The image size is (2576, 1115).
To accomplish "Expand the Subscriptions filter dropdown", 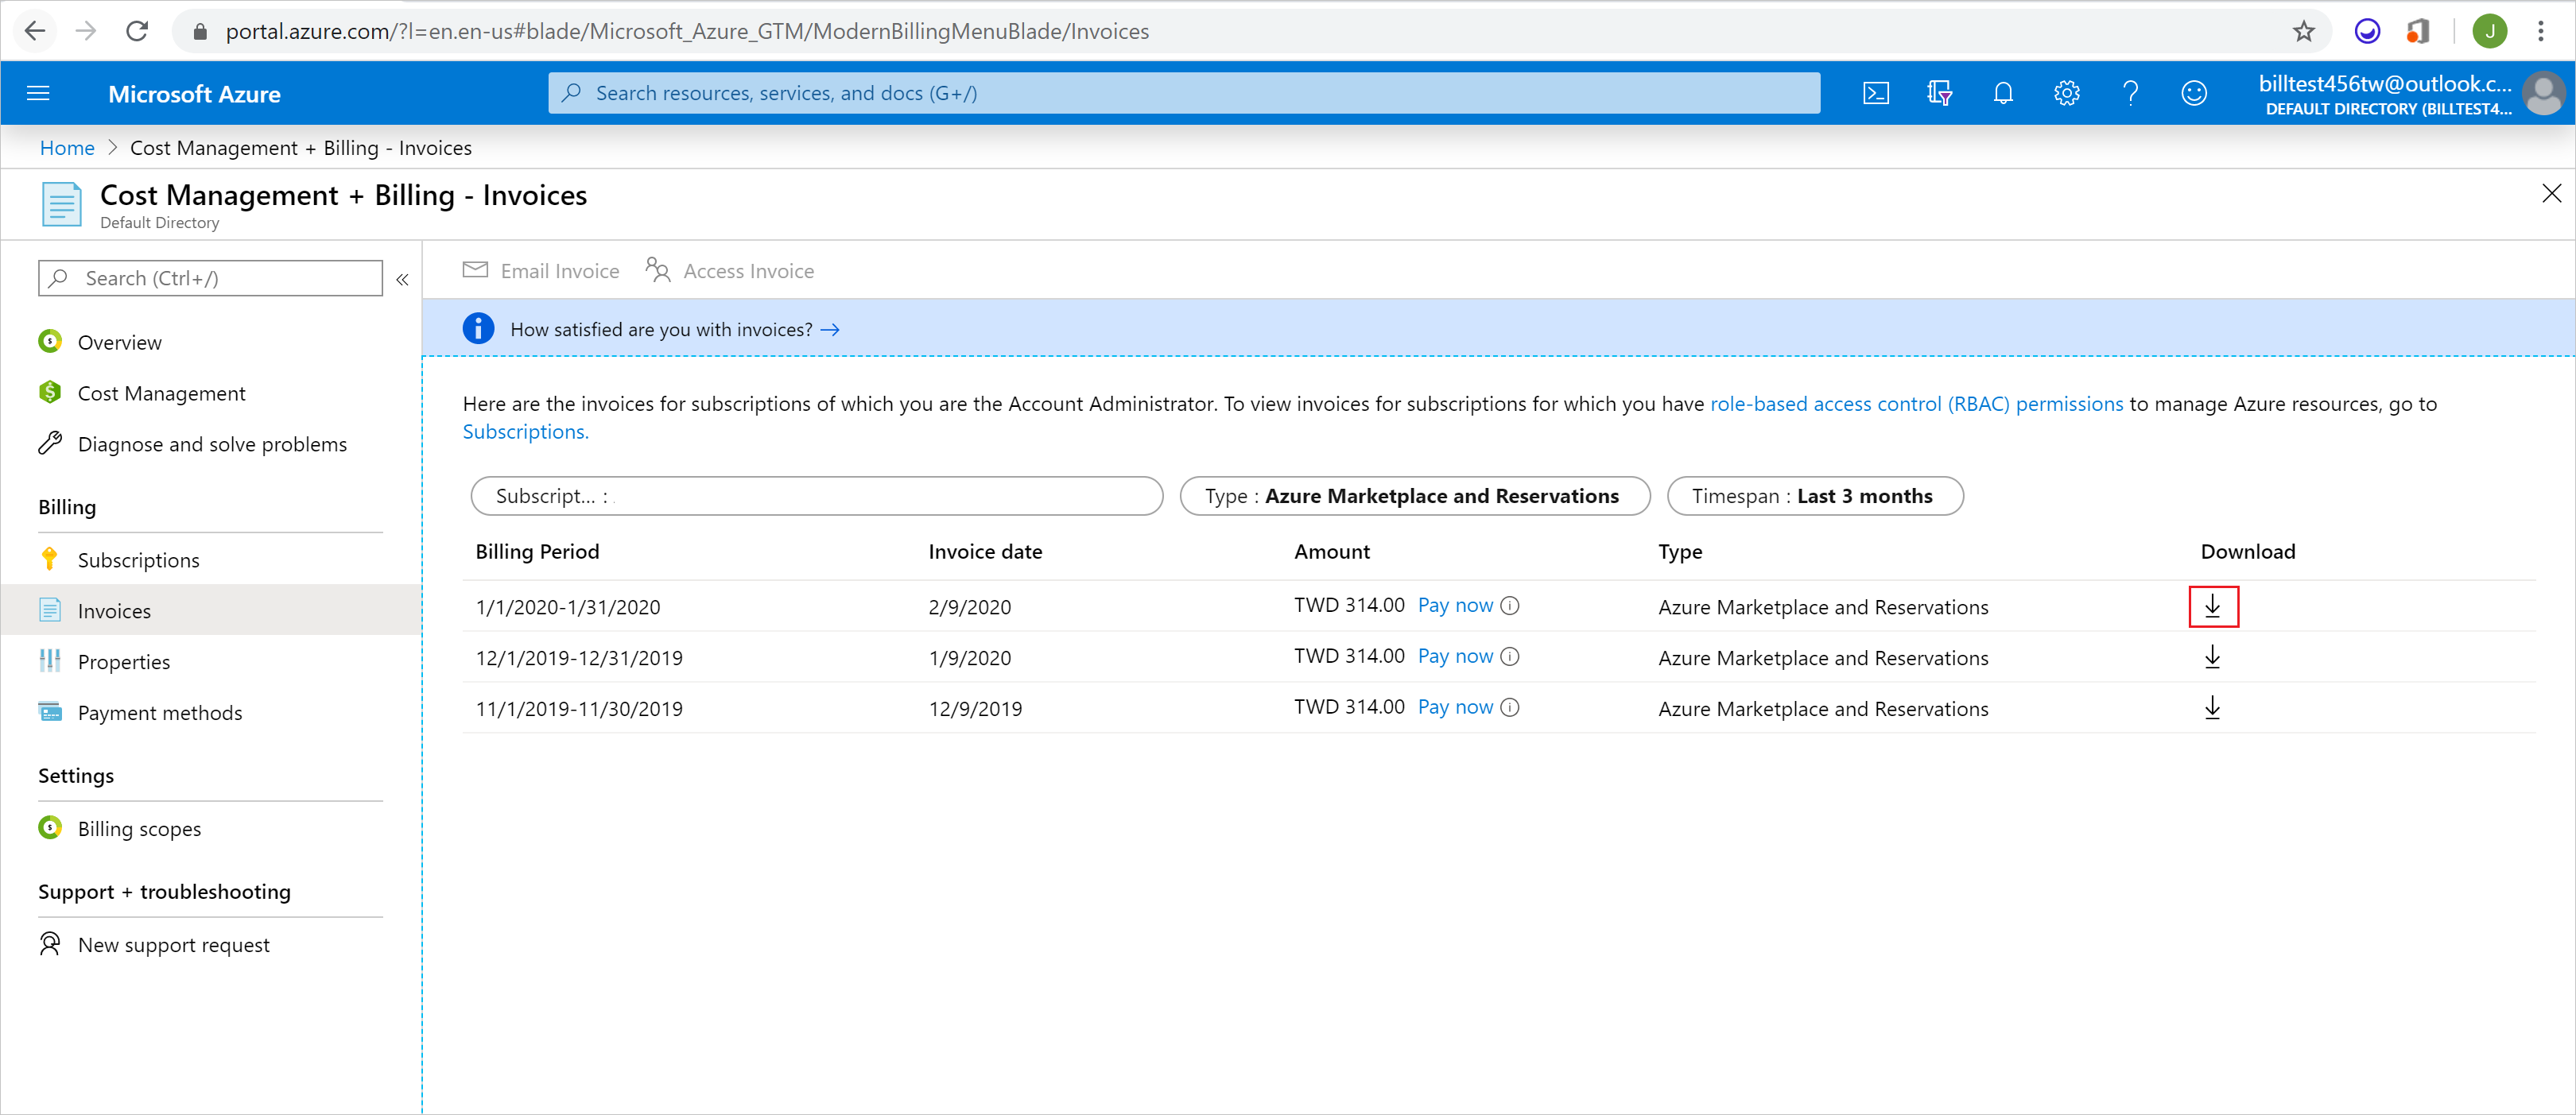I will point(815,494).
